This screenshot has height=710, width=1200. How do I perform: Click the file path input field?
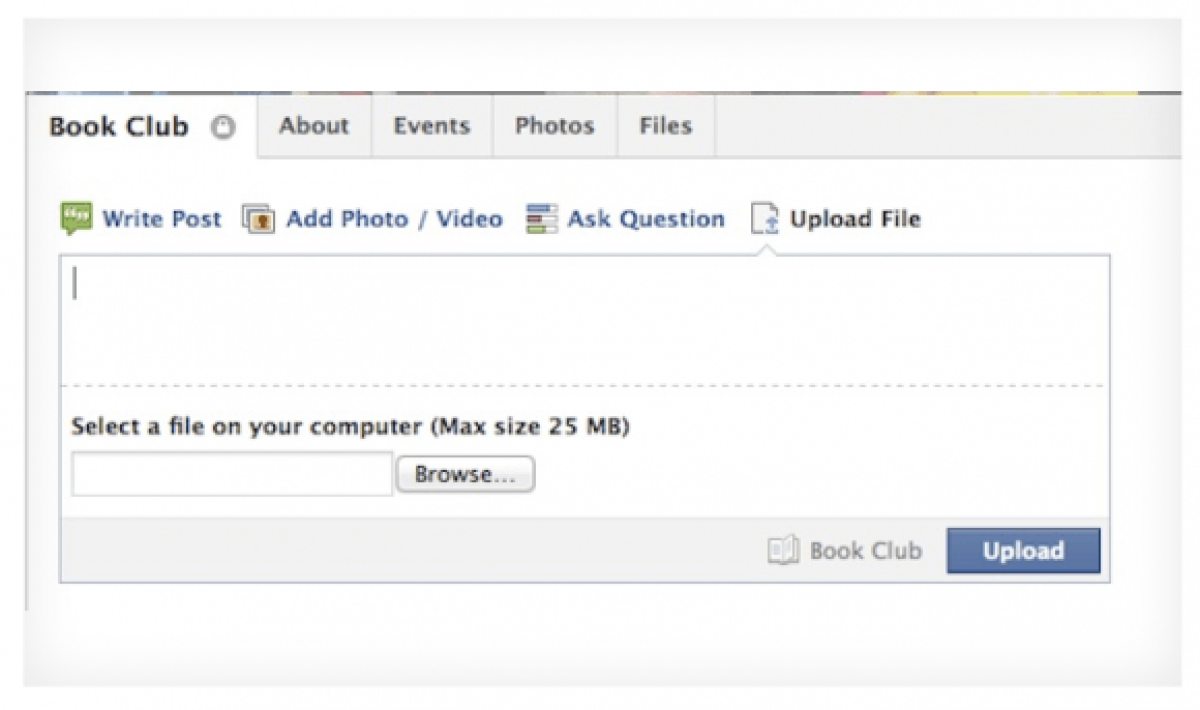[x=232, y=475]
